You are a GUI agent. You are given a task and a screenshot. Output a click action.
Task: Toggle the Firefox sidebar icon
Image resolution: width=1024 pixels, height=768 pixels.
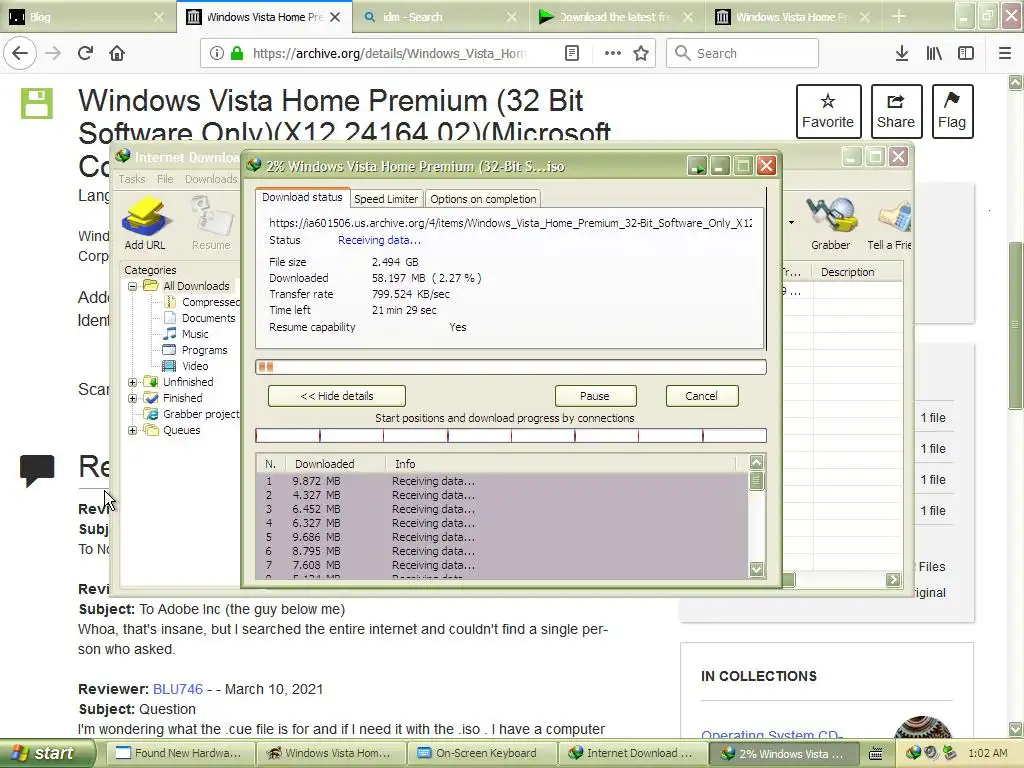coord(966,53)
